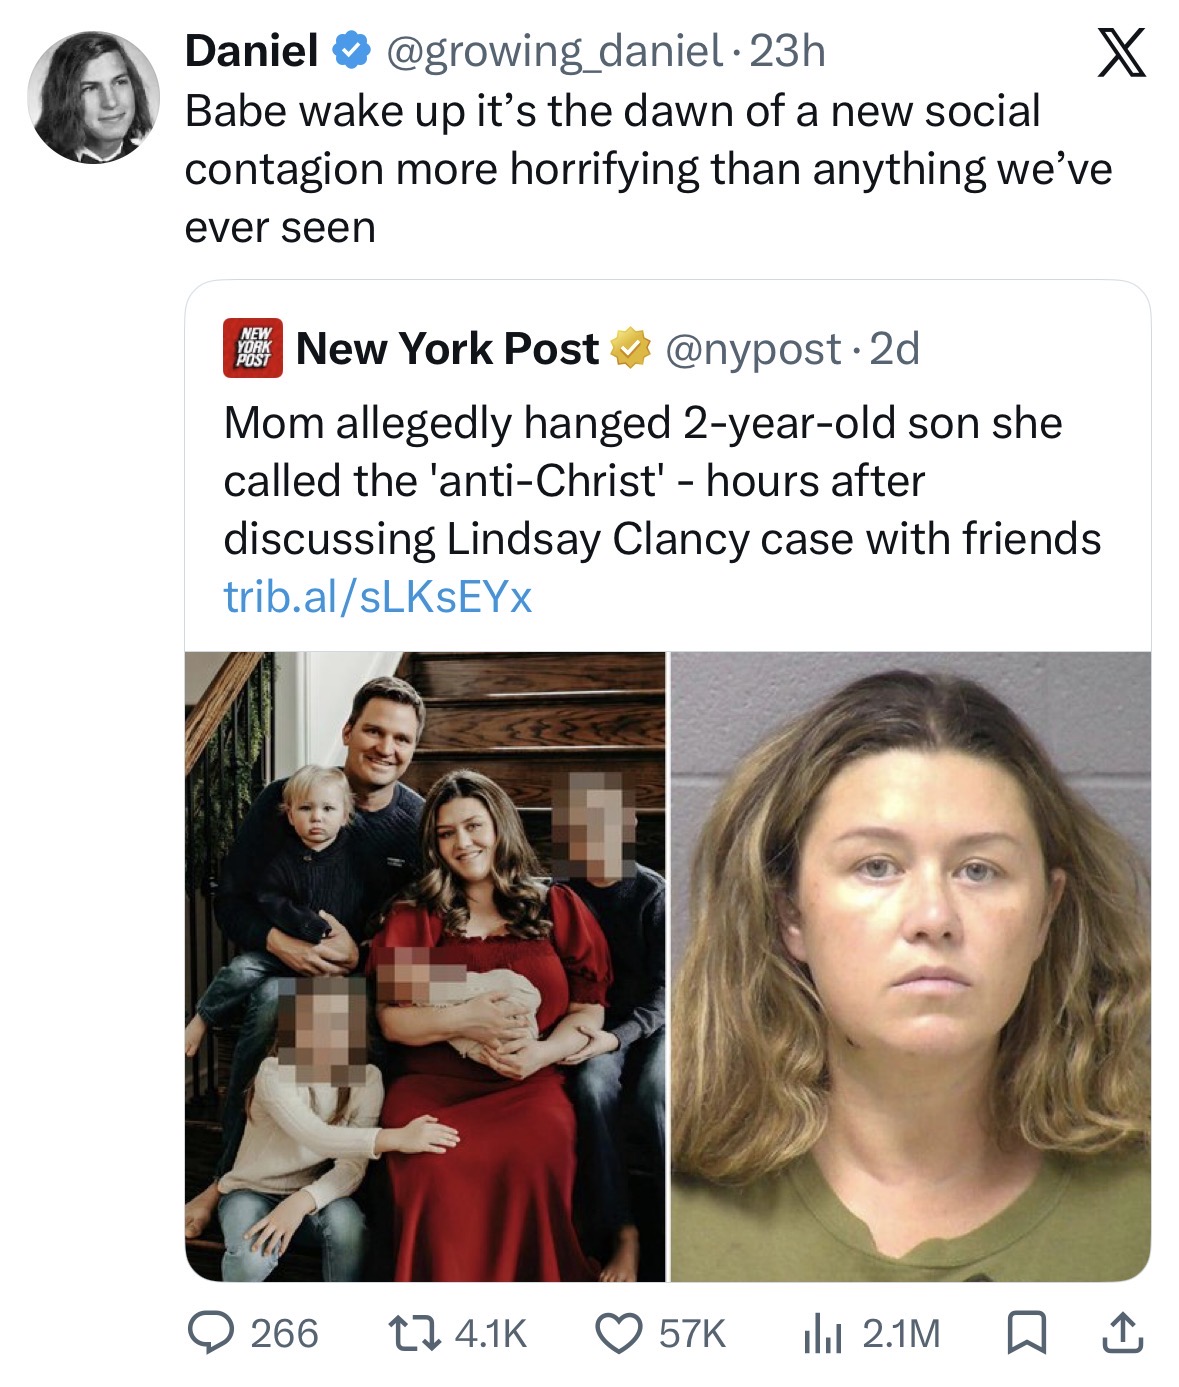The width and height of the screenshot is (1179, 1387).
Task: Like the tweet with heart icon
Action: click(619, 1333)
